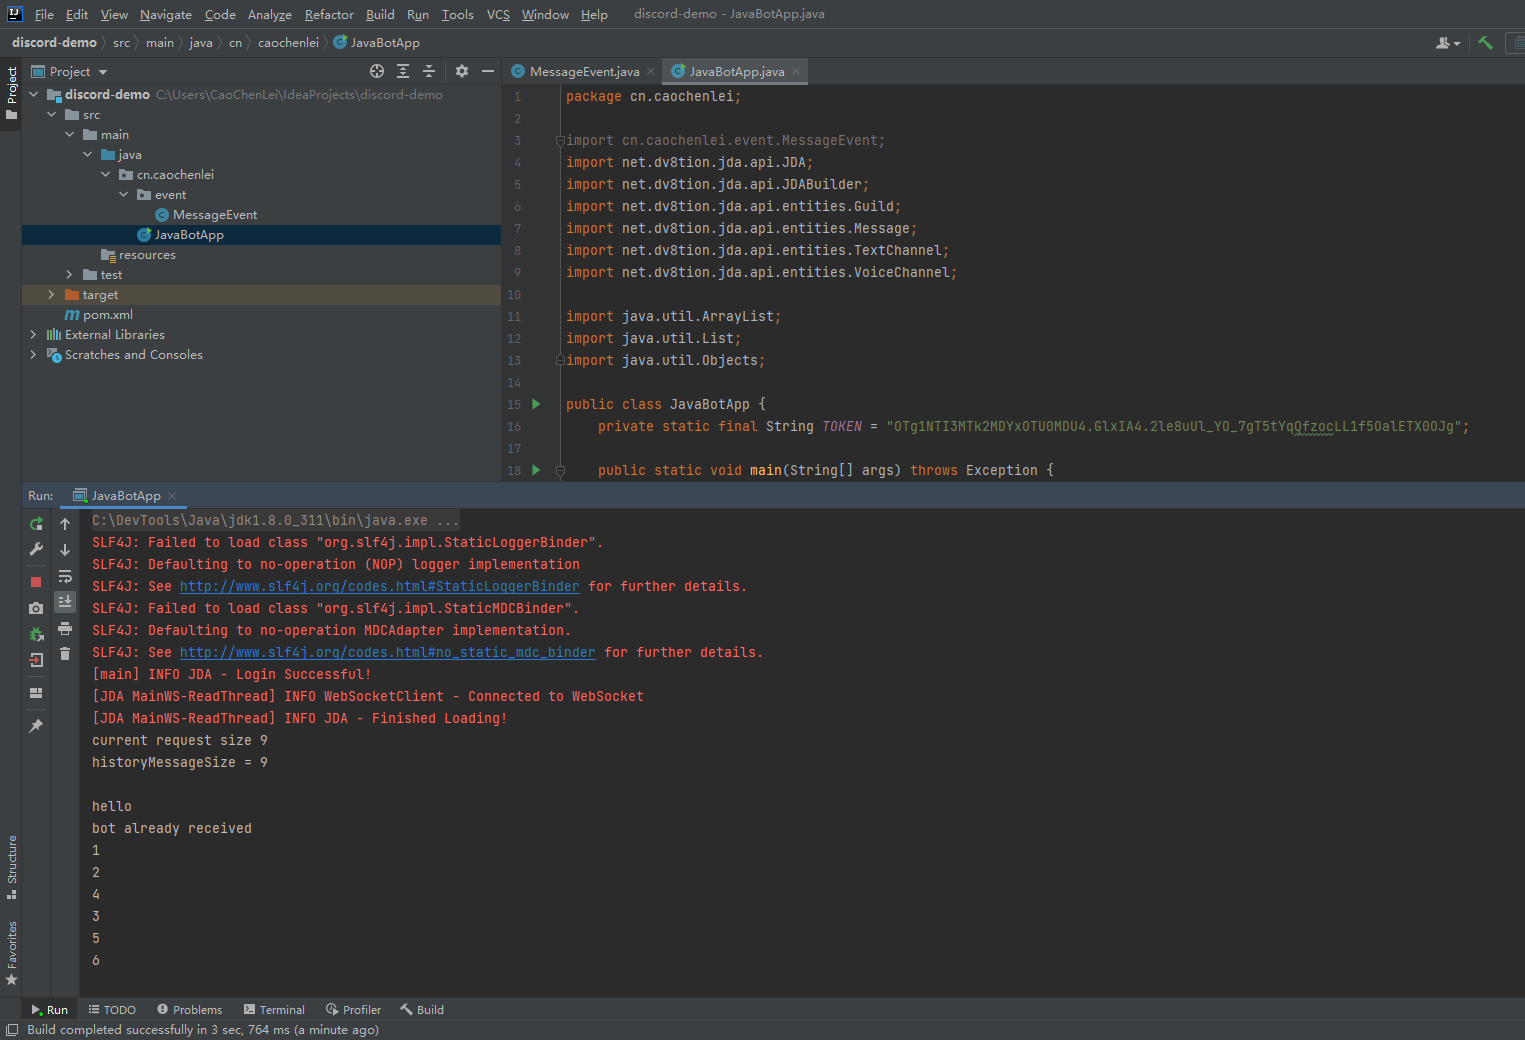
Task: Open the VCS menu
Action: 498,14
